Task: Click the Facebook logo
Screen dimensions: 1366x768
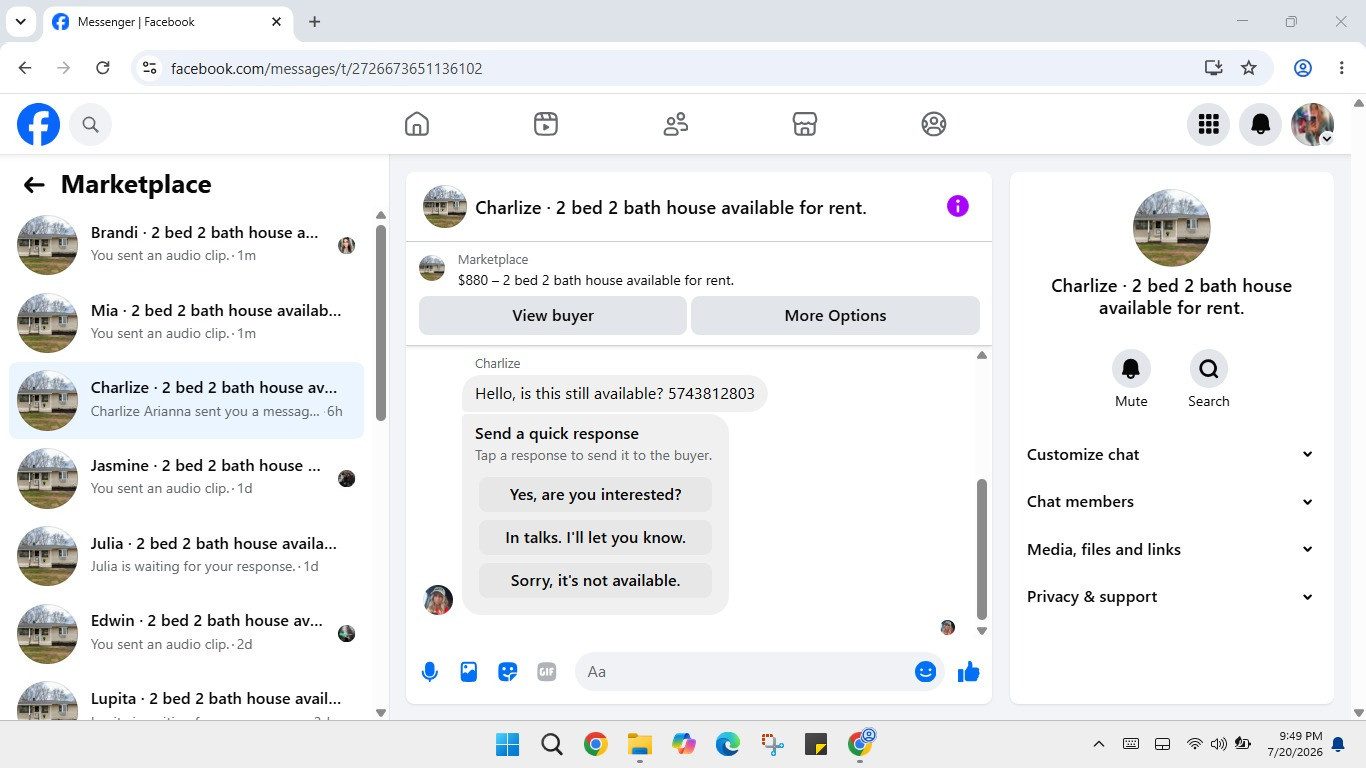Action: pos(38,124)
